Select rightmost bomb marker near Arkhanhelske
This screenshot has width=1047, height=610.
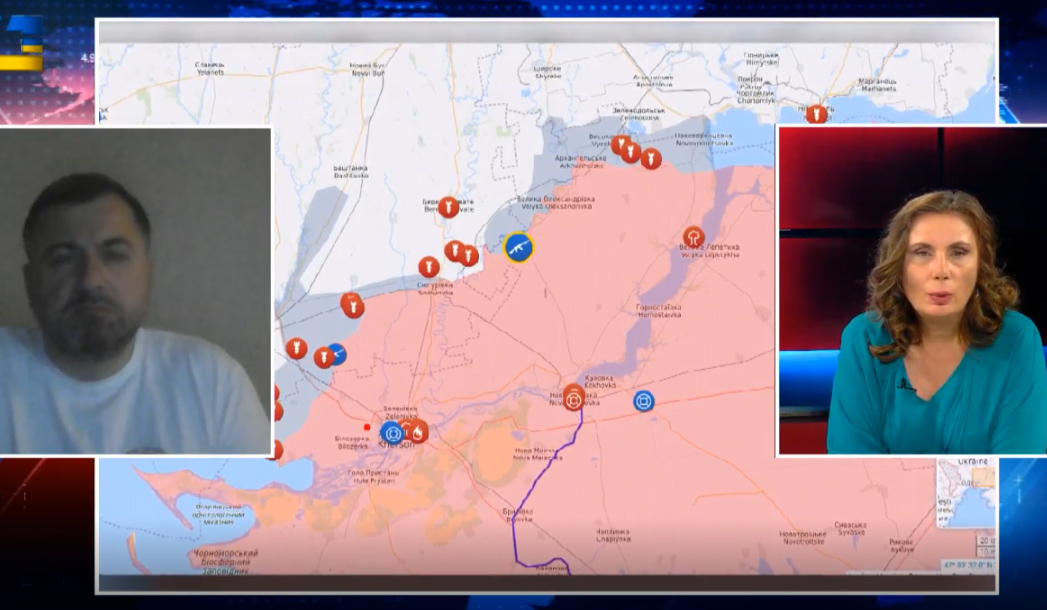point(651,159)
